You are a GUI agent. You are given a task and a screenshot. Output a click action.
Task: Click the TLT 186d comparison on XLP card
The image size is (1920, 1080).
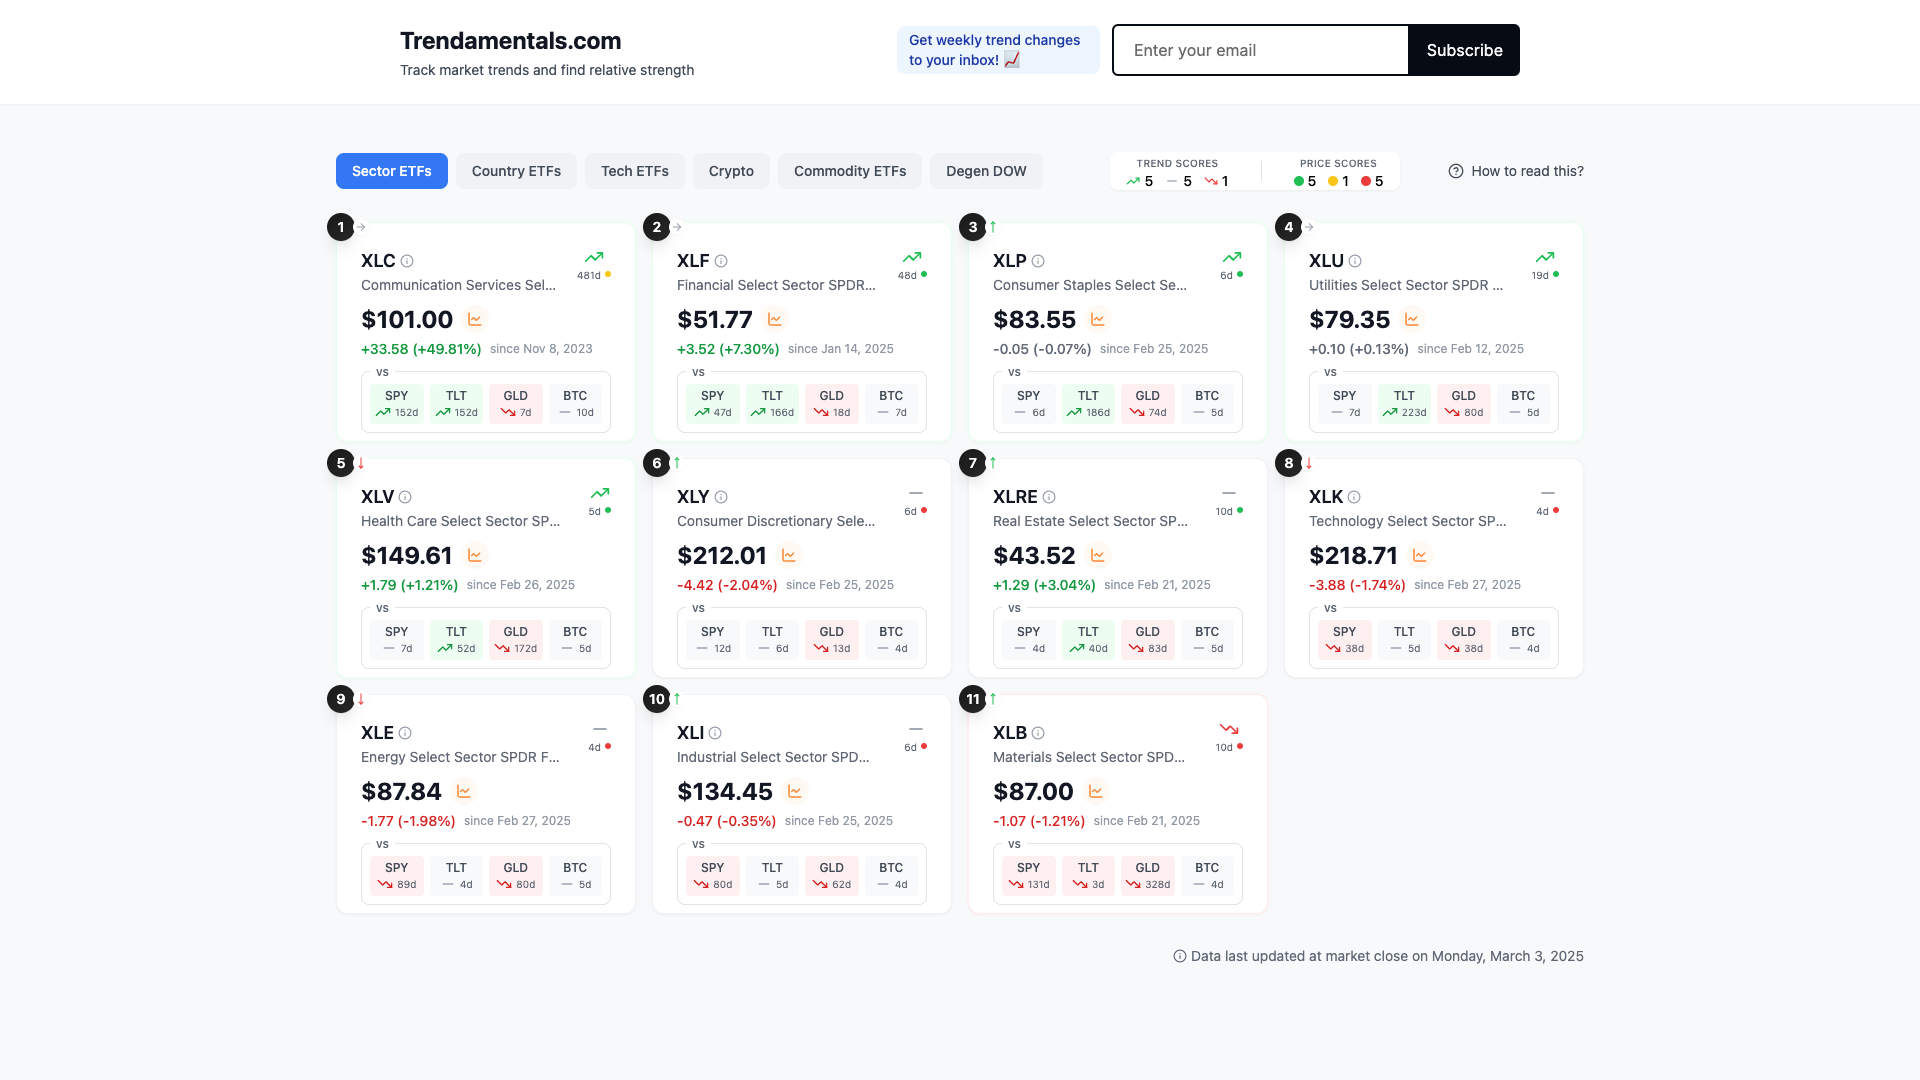[x=1088, y=404]
